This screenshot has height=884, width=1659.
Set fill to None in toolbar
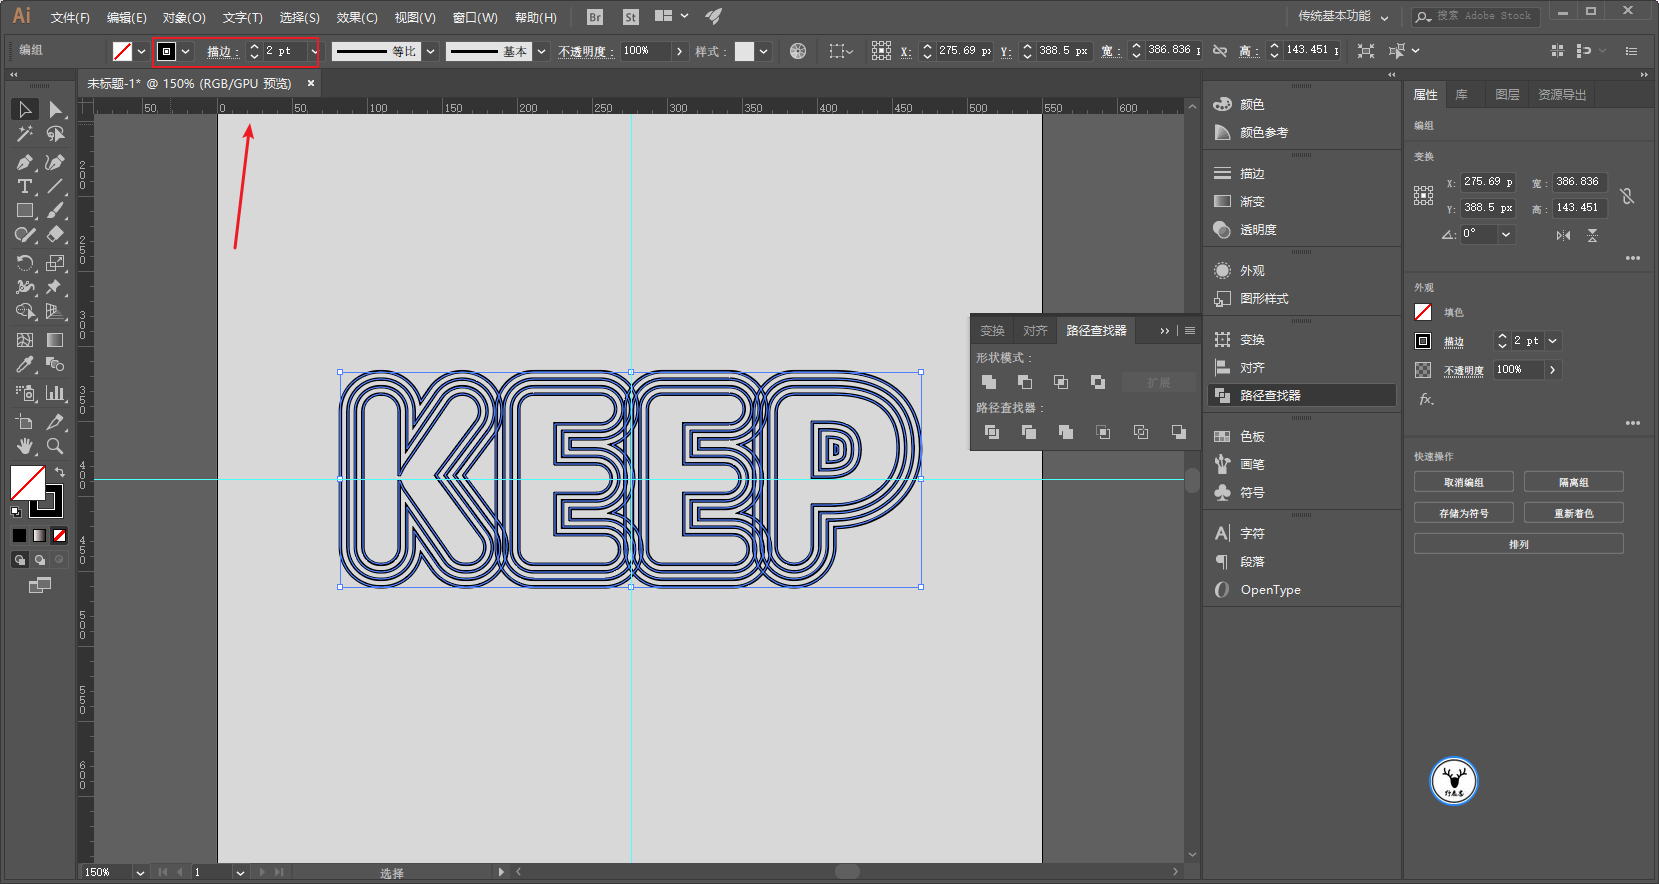[x=59, y=535]
